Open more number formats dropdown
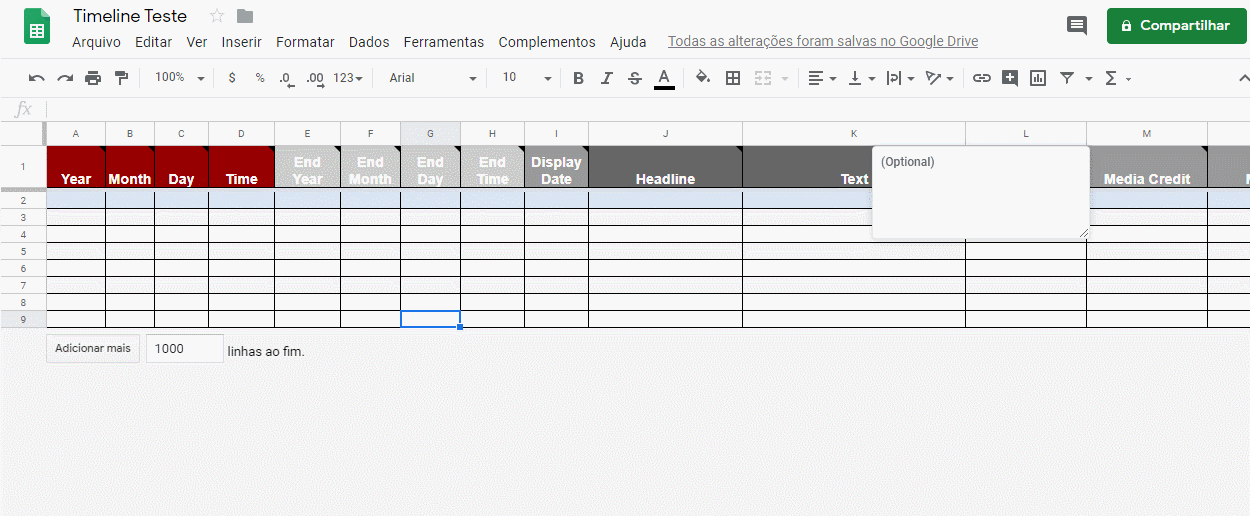Screen dimensions: 1250x516 coord(348,78)
